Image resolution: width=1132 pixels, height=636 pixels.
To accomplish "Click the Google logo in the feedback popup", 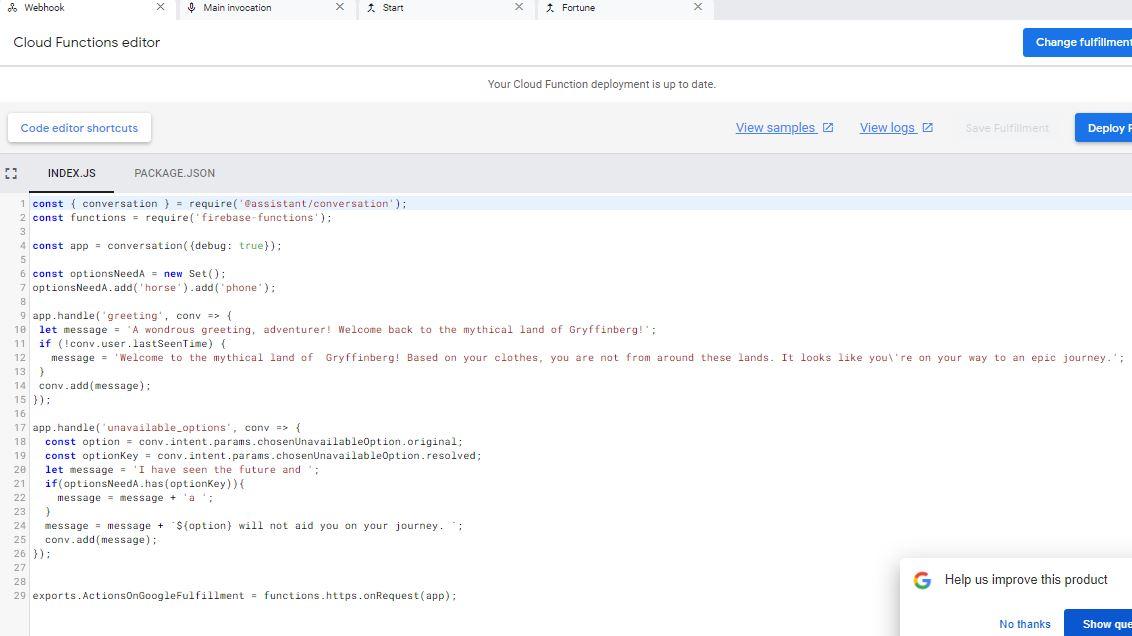I will click(x=921, y=579).
